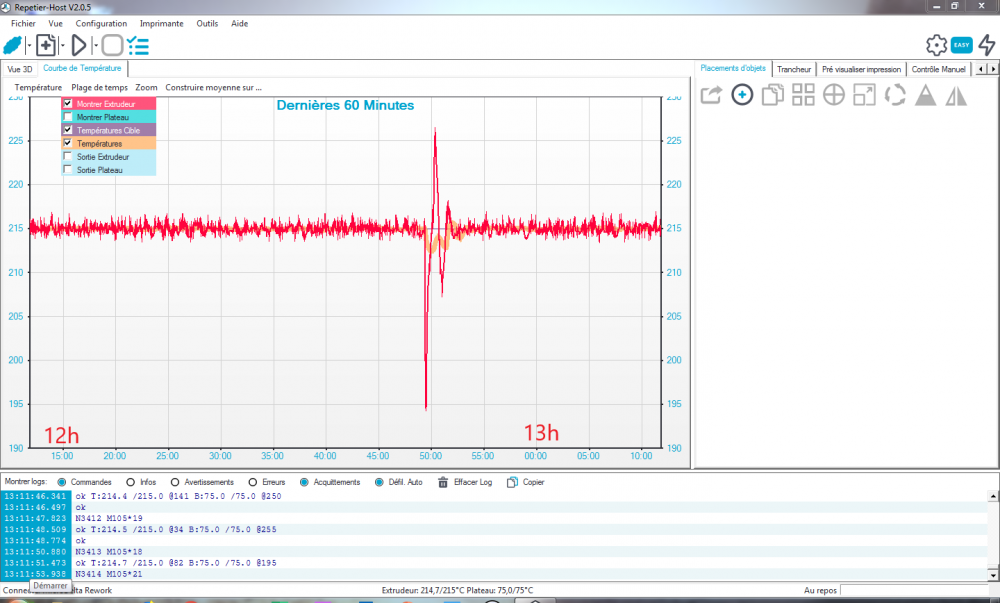Open the Plage de temps dropdown

99,87
